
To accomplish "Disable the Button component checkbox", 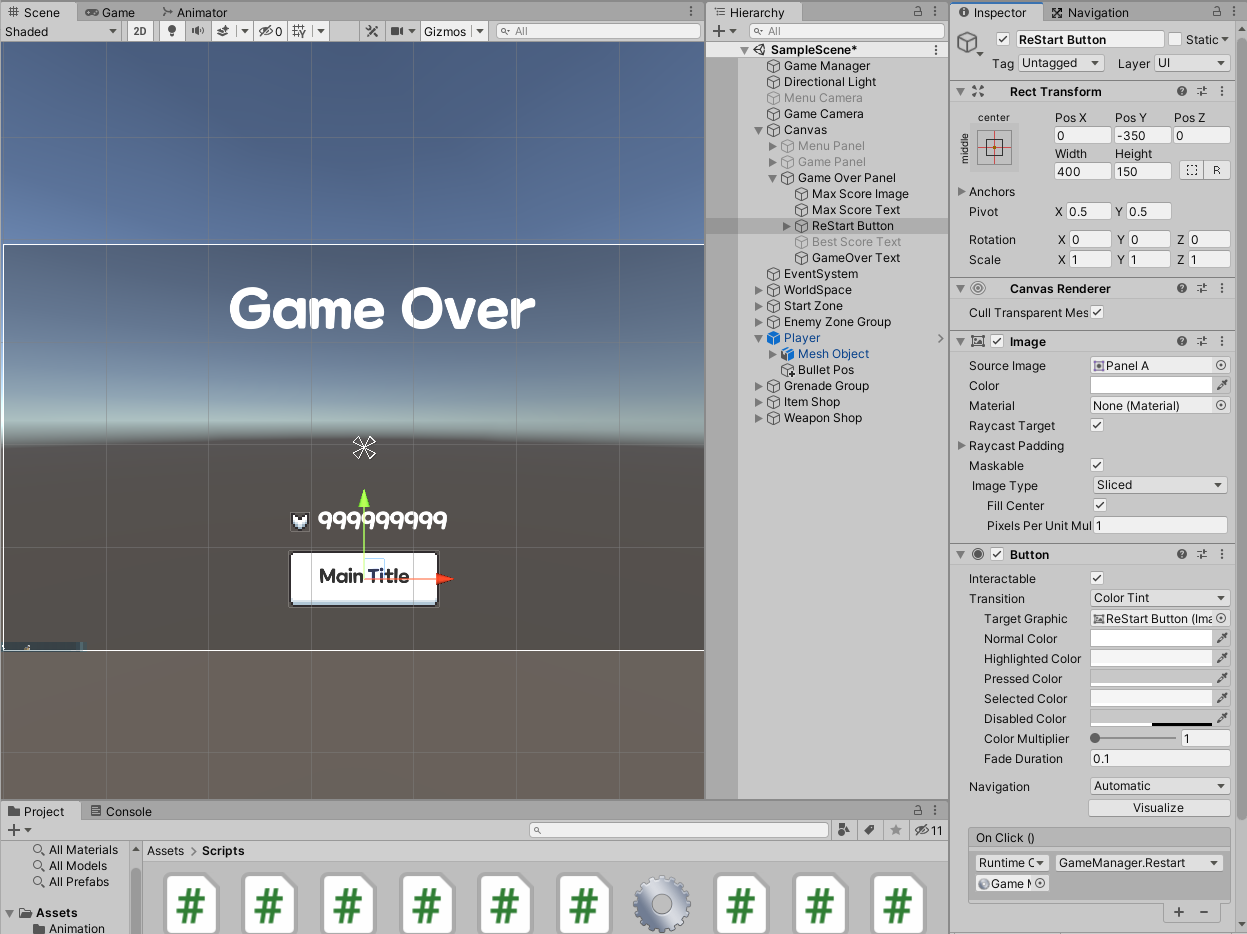I will point(997,554).
